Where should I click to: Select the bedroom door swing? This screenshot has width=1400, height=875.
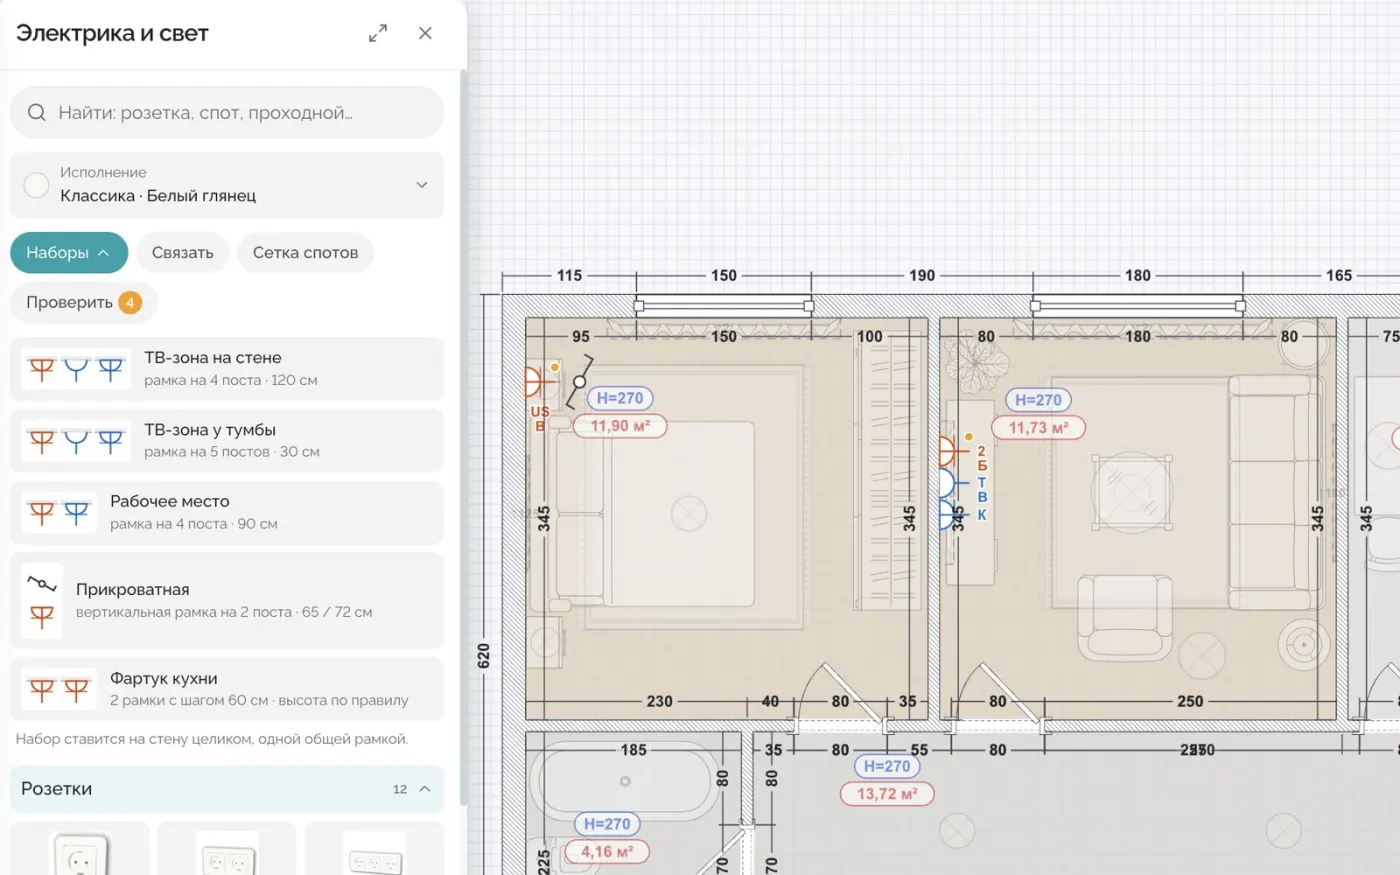click(842, 691)
